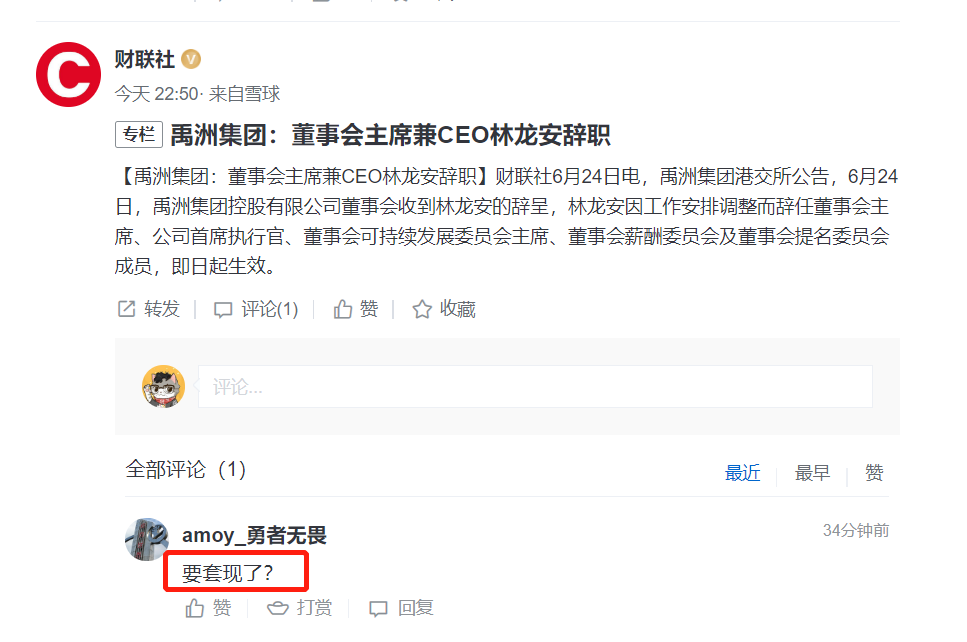
Task: Click the 今天 22:50 post timestamp
Action: click(157, 94)
